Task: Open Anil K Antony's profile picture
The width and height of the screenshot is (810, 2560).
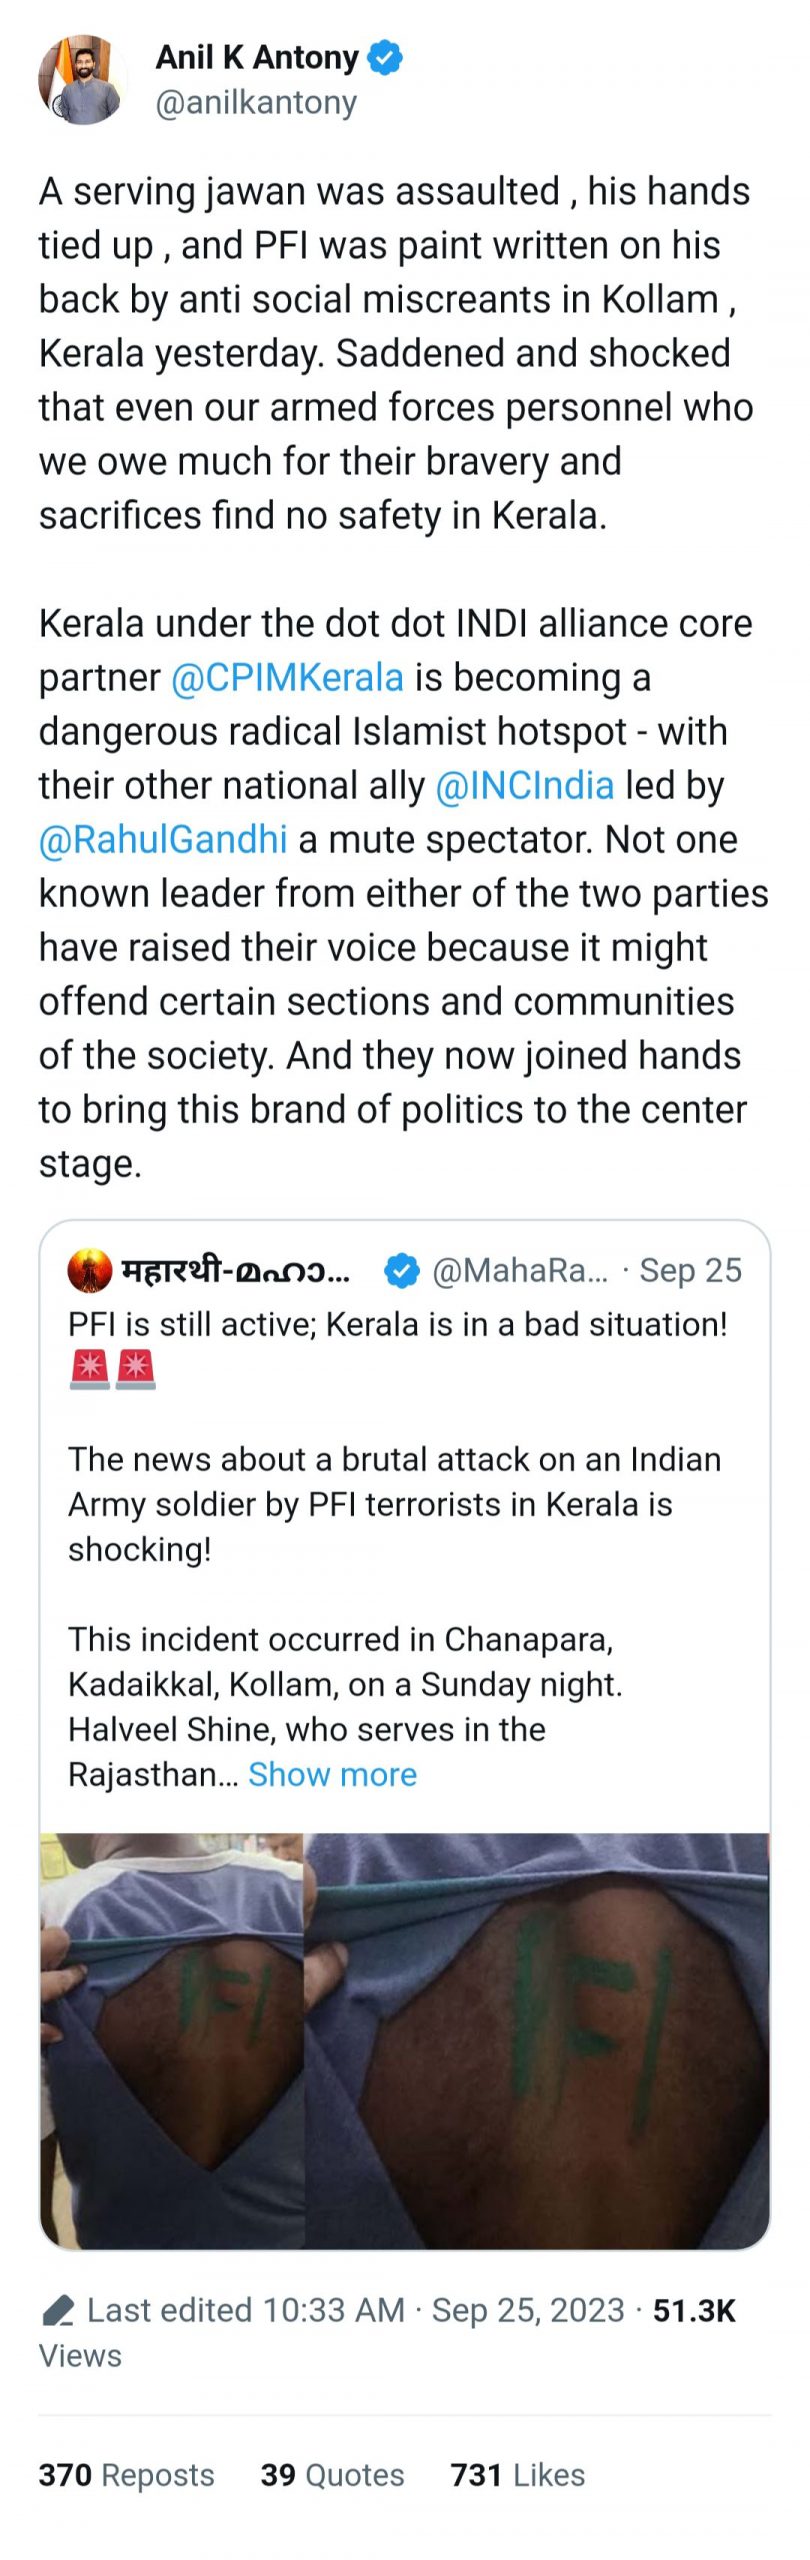Action: (x=82, y=80)
